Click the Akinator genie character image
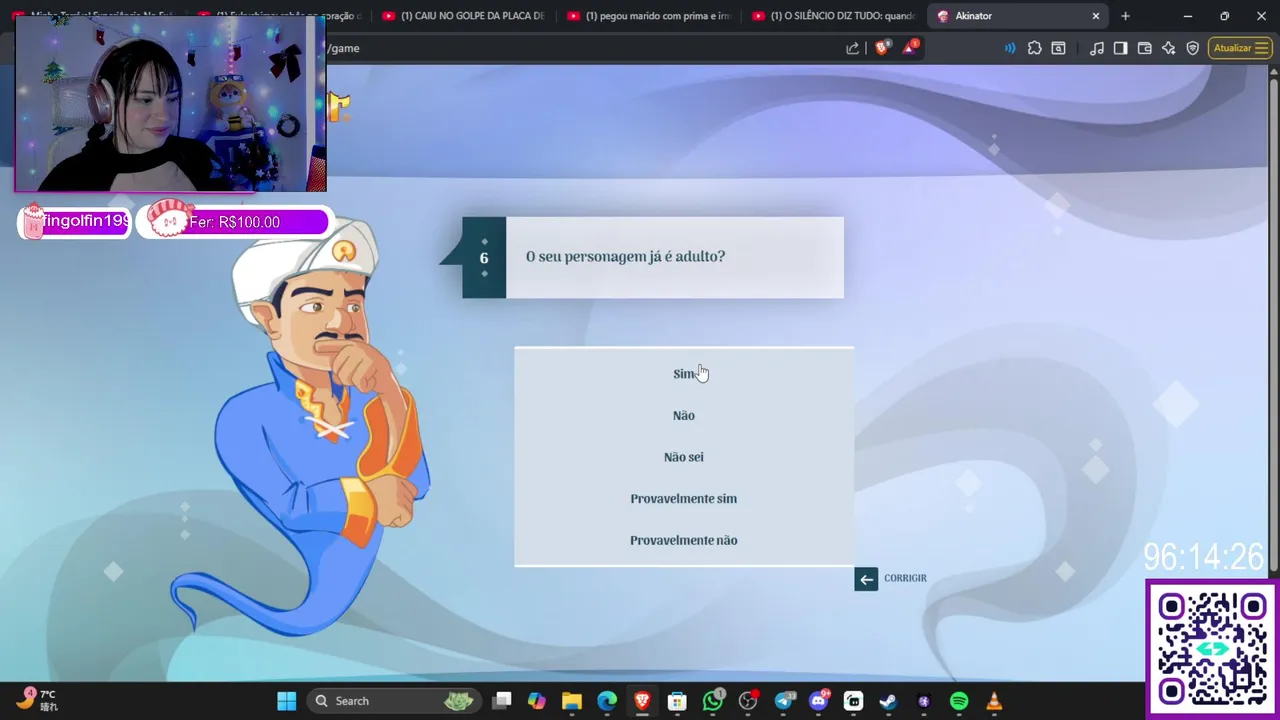Viewport: 1280px width, 720px height. tap(301, 425)
